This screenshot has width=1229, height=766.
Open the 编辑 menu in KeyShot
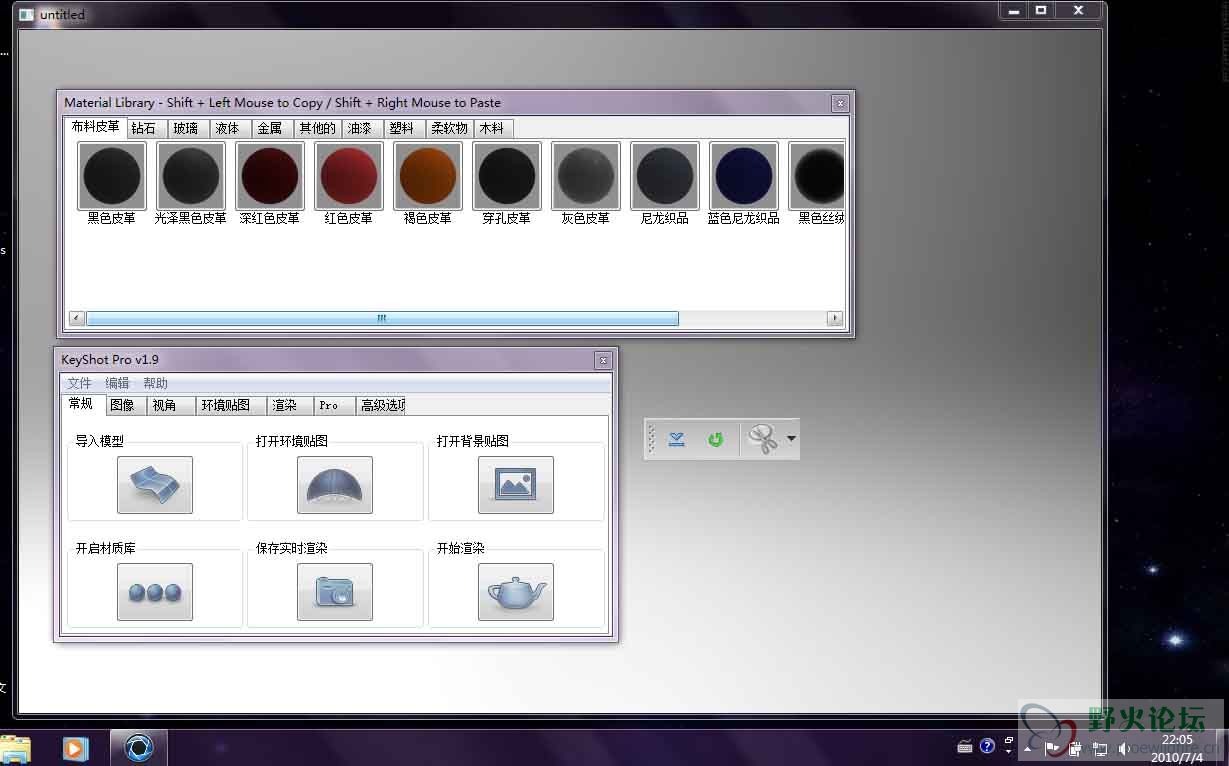point(117,383)
